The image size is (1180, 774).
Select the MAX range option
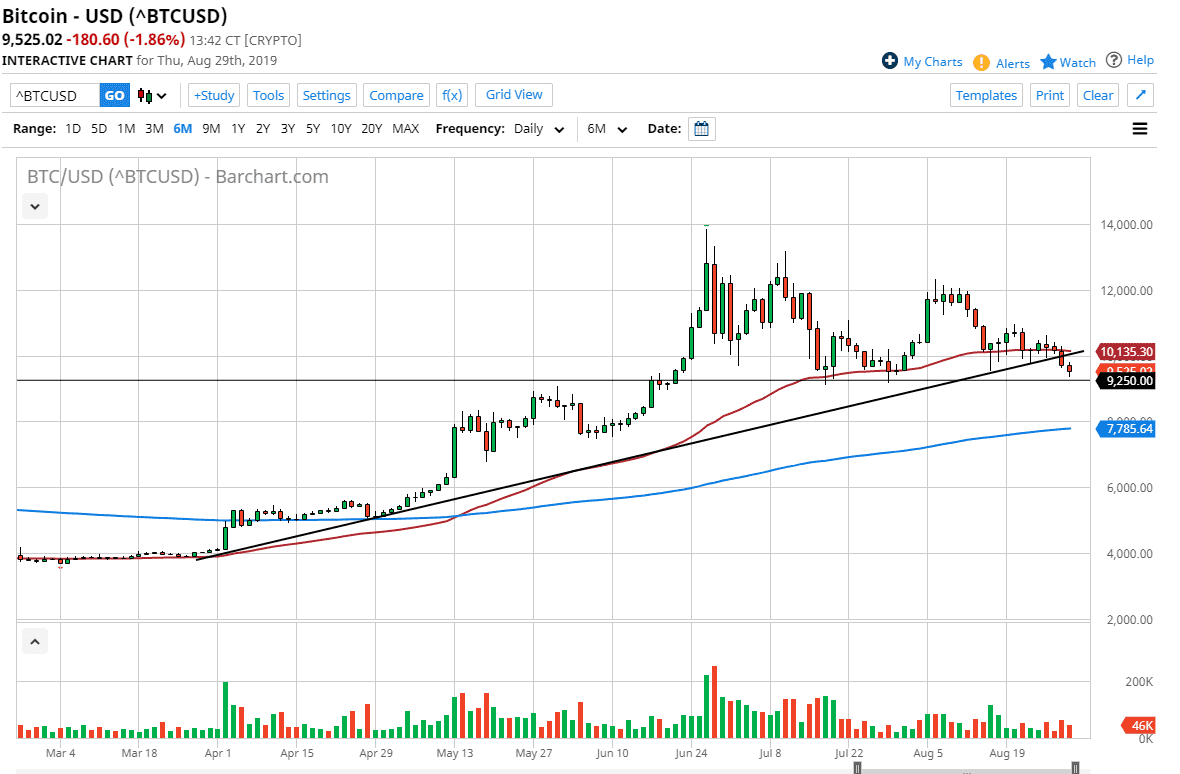point(405,128)
